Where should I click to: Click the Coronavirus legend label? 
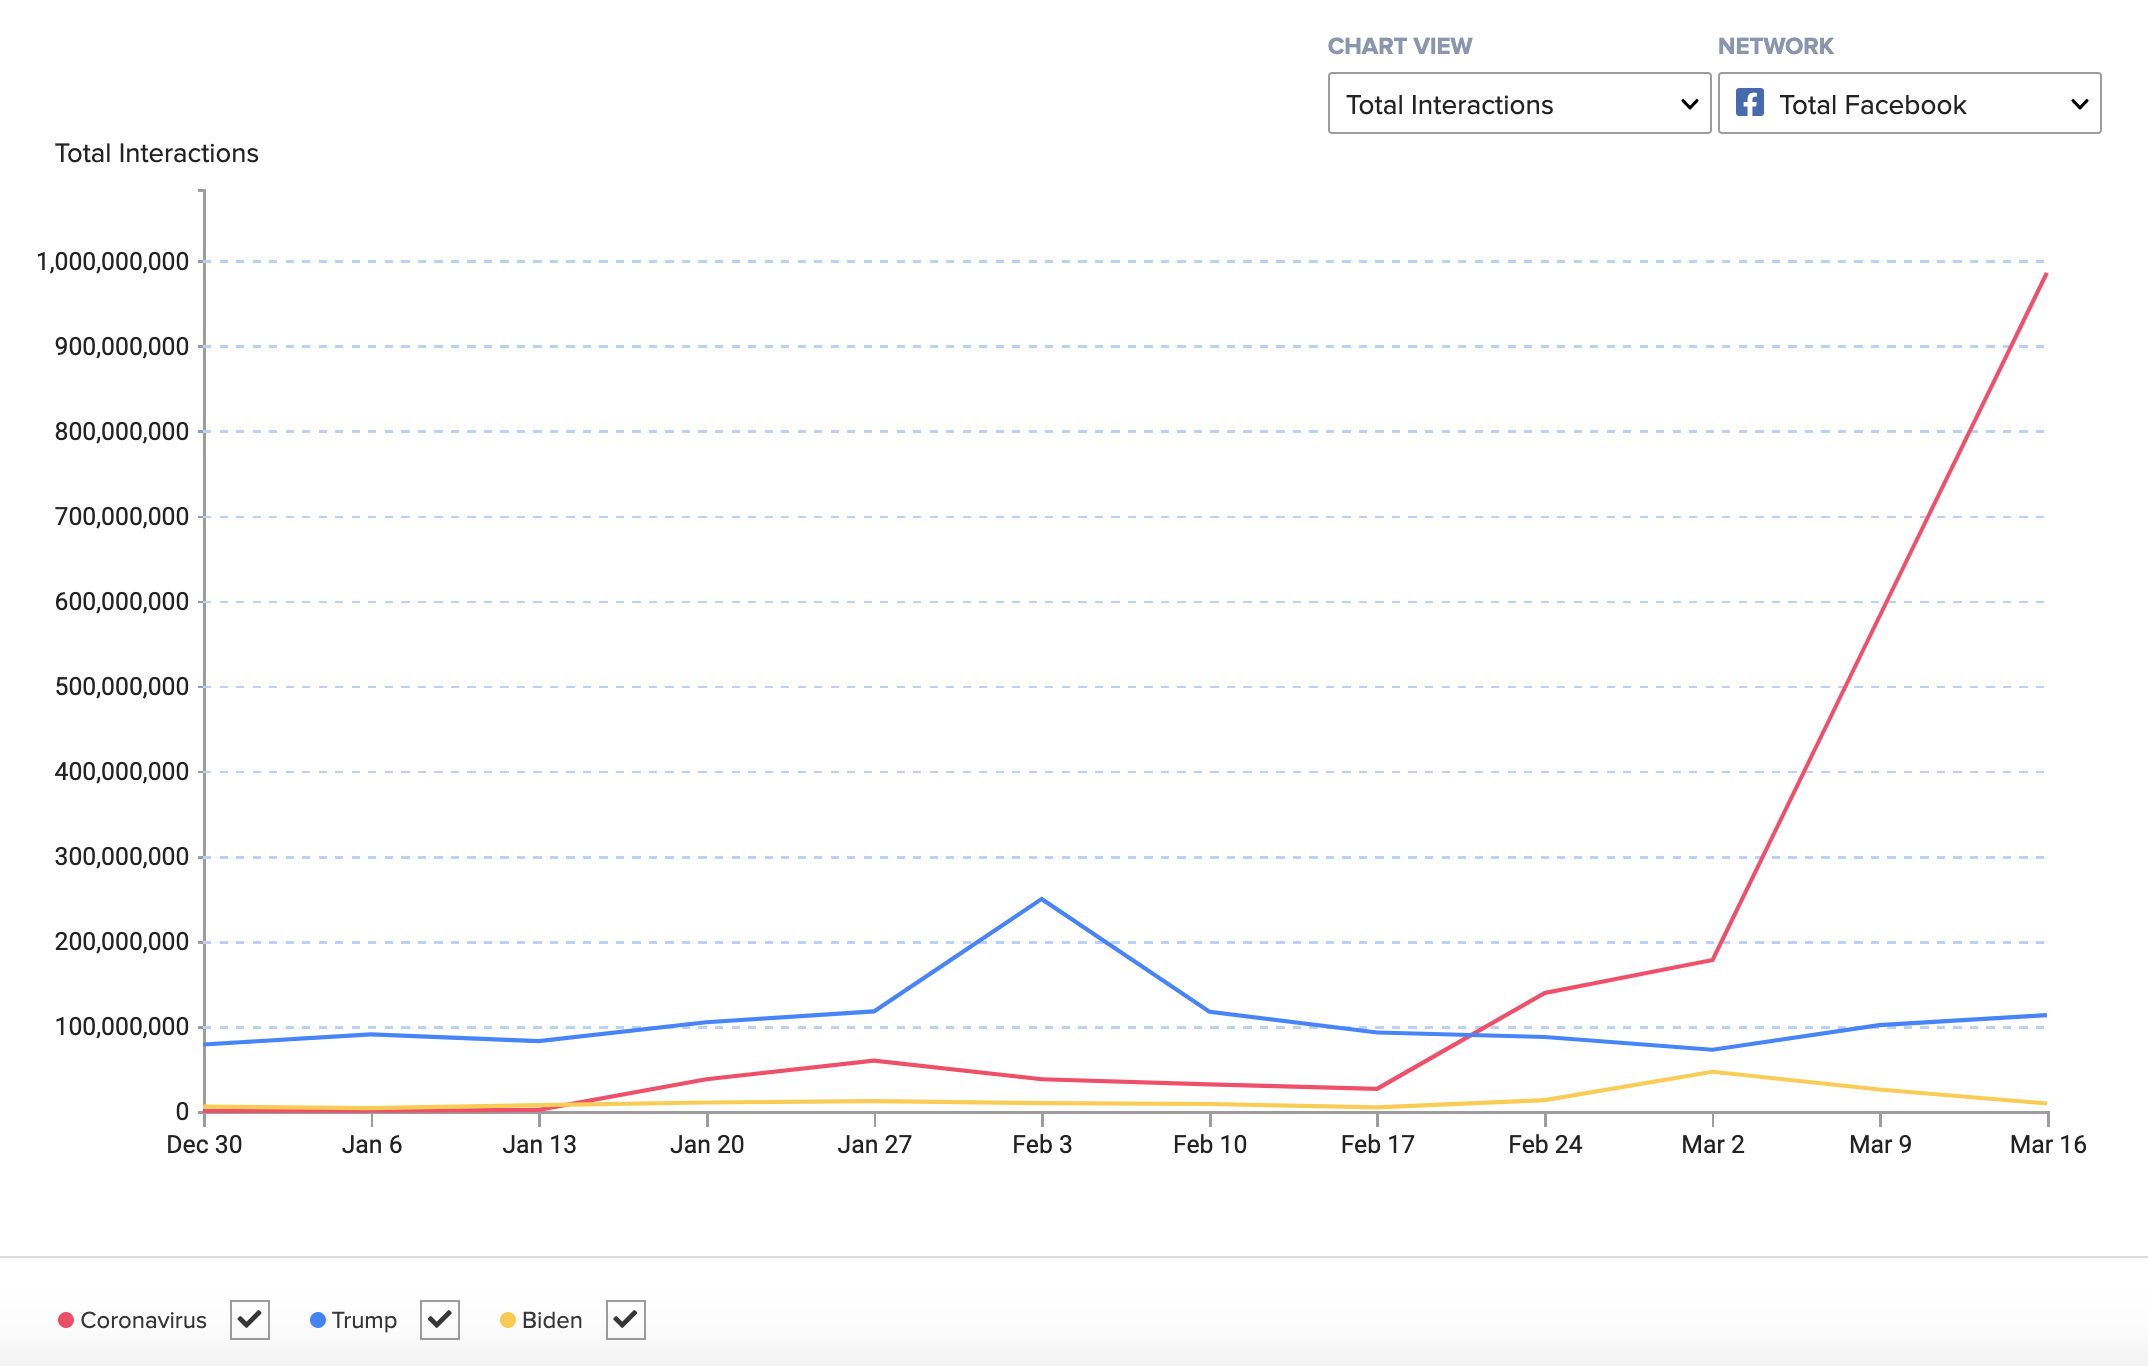[x=143, y=1320]
